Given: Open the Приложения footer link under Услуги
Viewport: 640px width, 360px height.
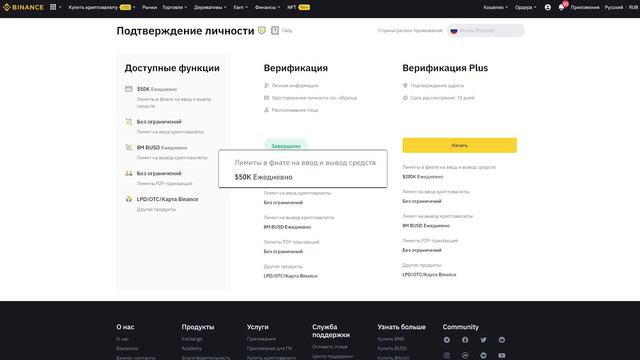Looking at the screenshot, I should (261, 339).
